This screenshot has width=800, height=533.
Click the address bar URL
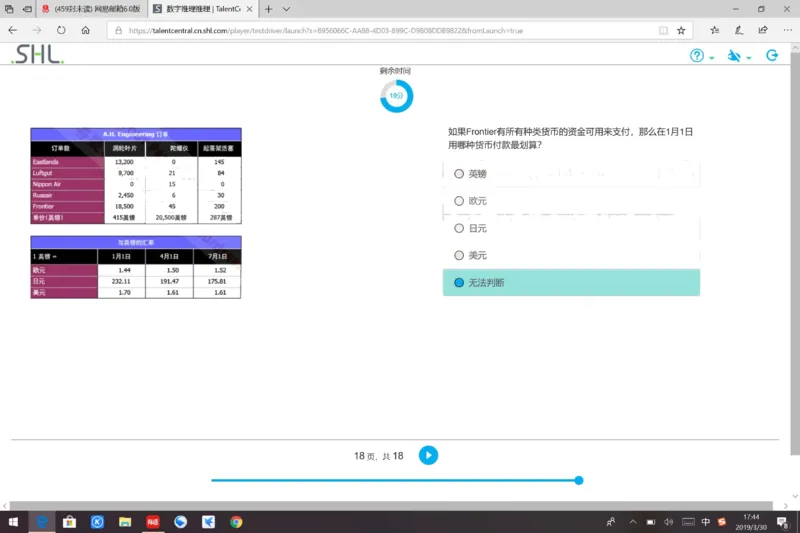coord(326,31)
